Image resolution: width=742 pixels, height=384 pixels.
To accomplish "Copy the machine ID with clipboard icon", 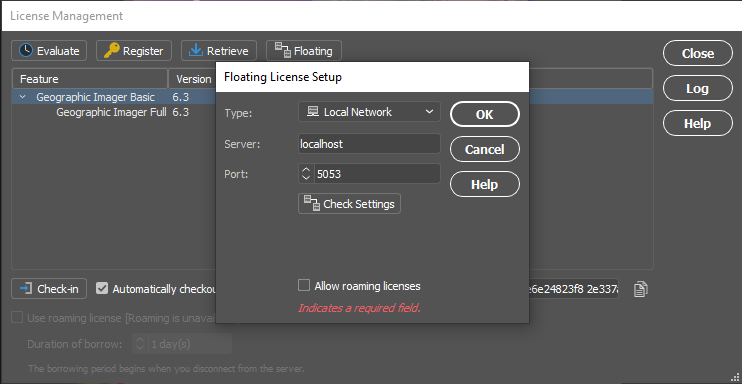I will [640, 288].
